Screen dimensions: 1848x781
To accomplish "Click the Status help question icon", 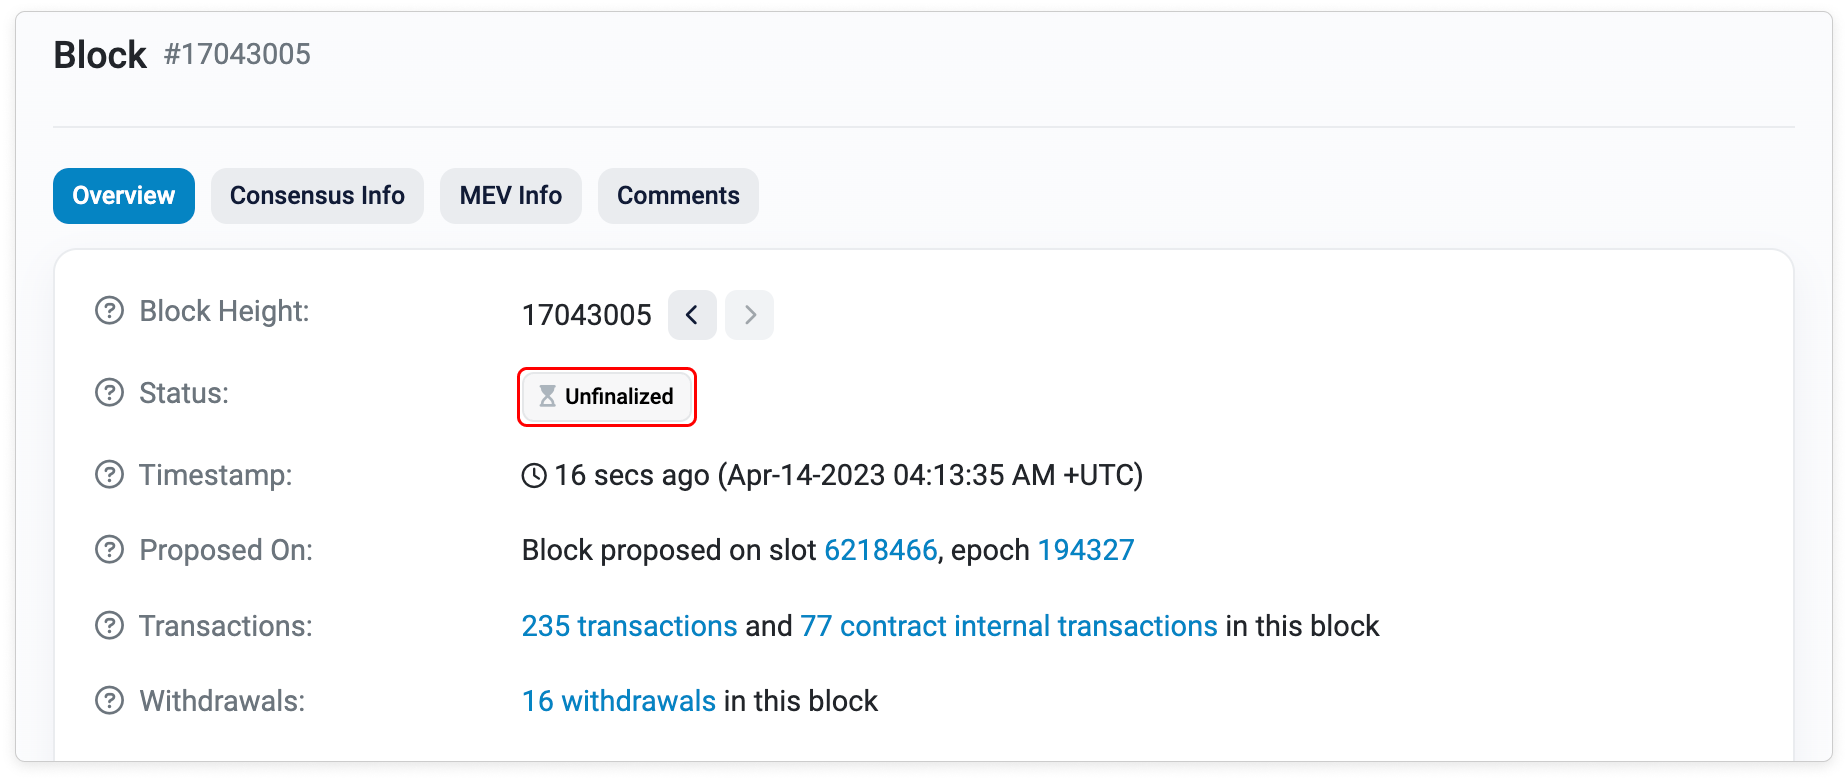I will [109, 393].
